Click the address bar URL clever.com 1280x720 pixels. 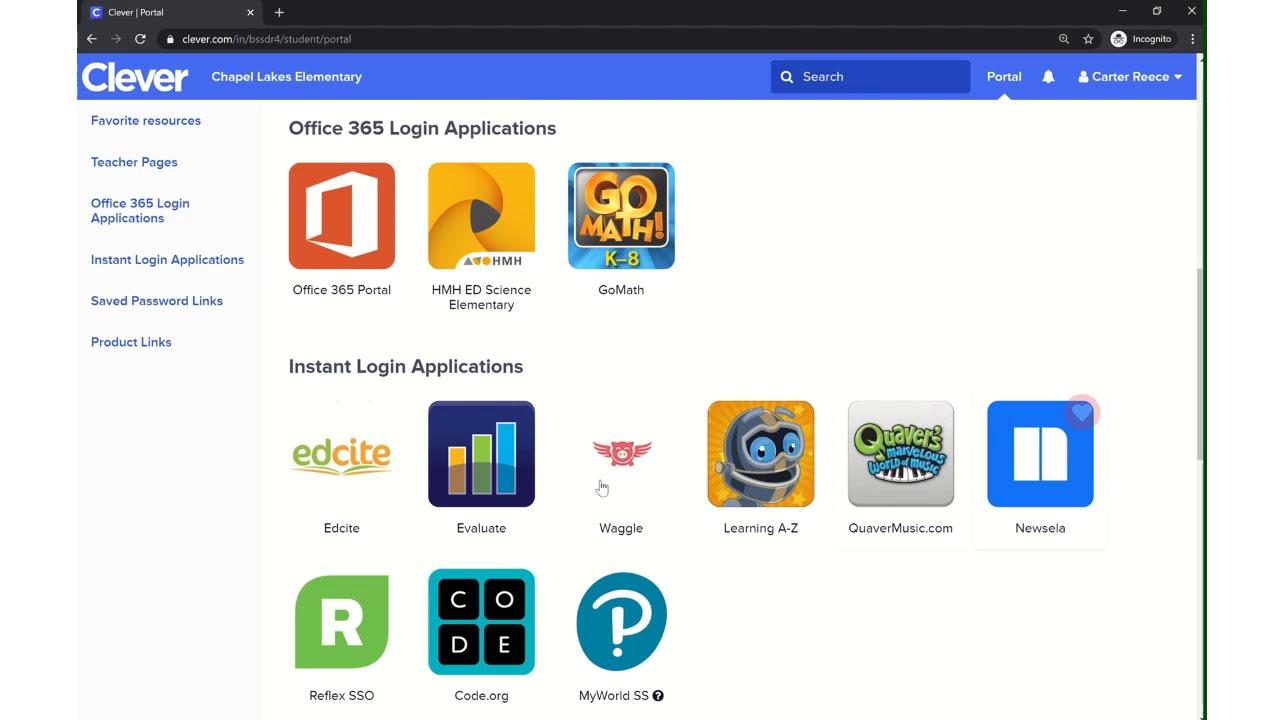[266, 39]
